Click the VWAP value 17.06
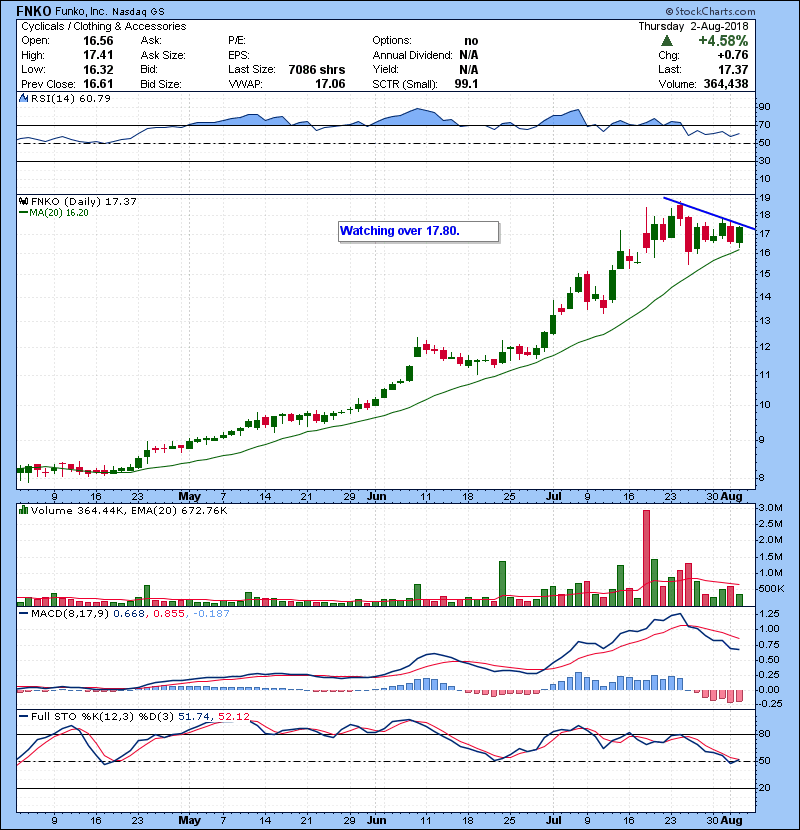This screenshot has height=830, width=800. tap(330, 84)
